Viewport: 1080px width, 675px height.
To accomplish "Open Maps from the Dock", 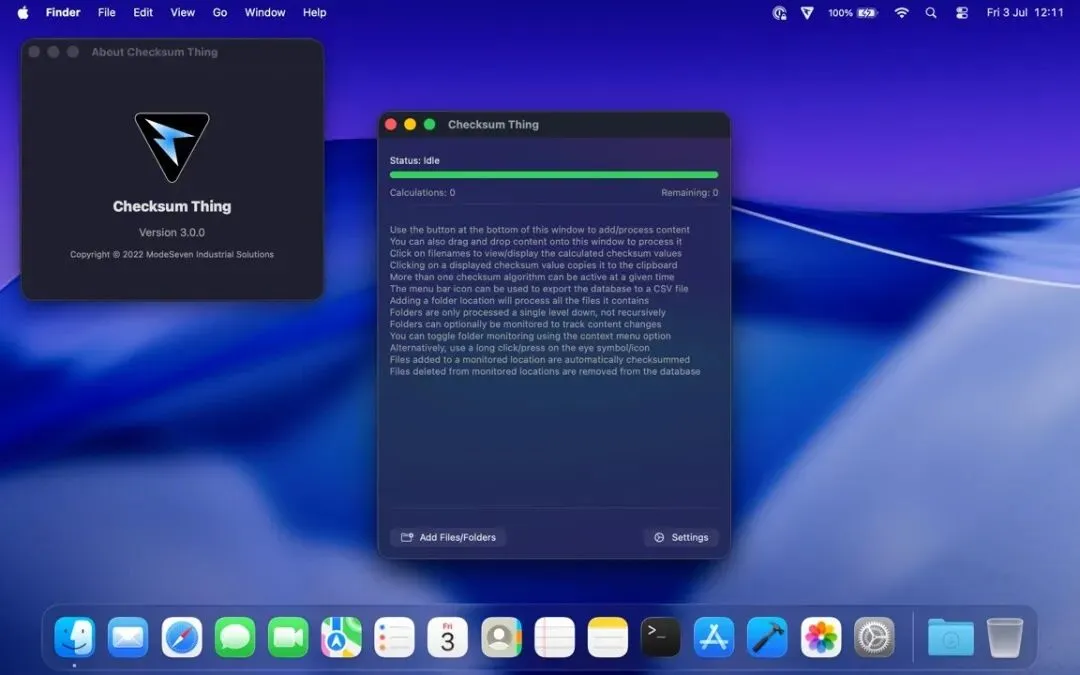I will [341, 637].
